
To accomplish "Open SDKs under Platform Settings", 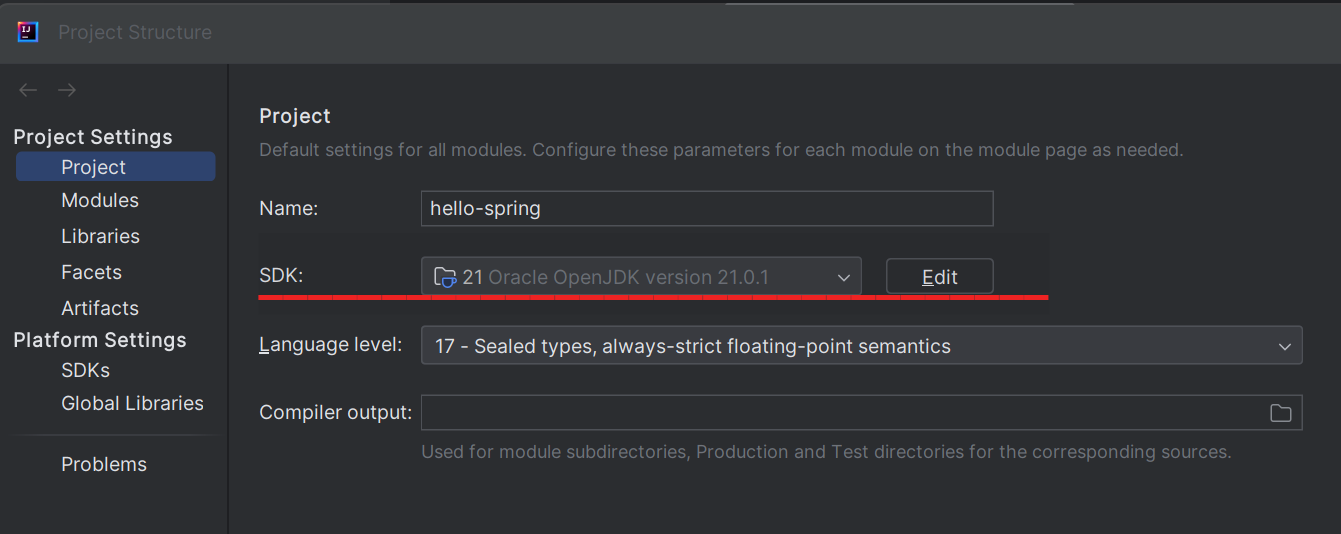I will coord(85,370).
